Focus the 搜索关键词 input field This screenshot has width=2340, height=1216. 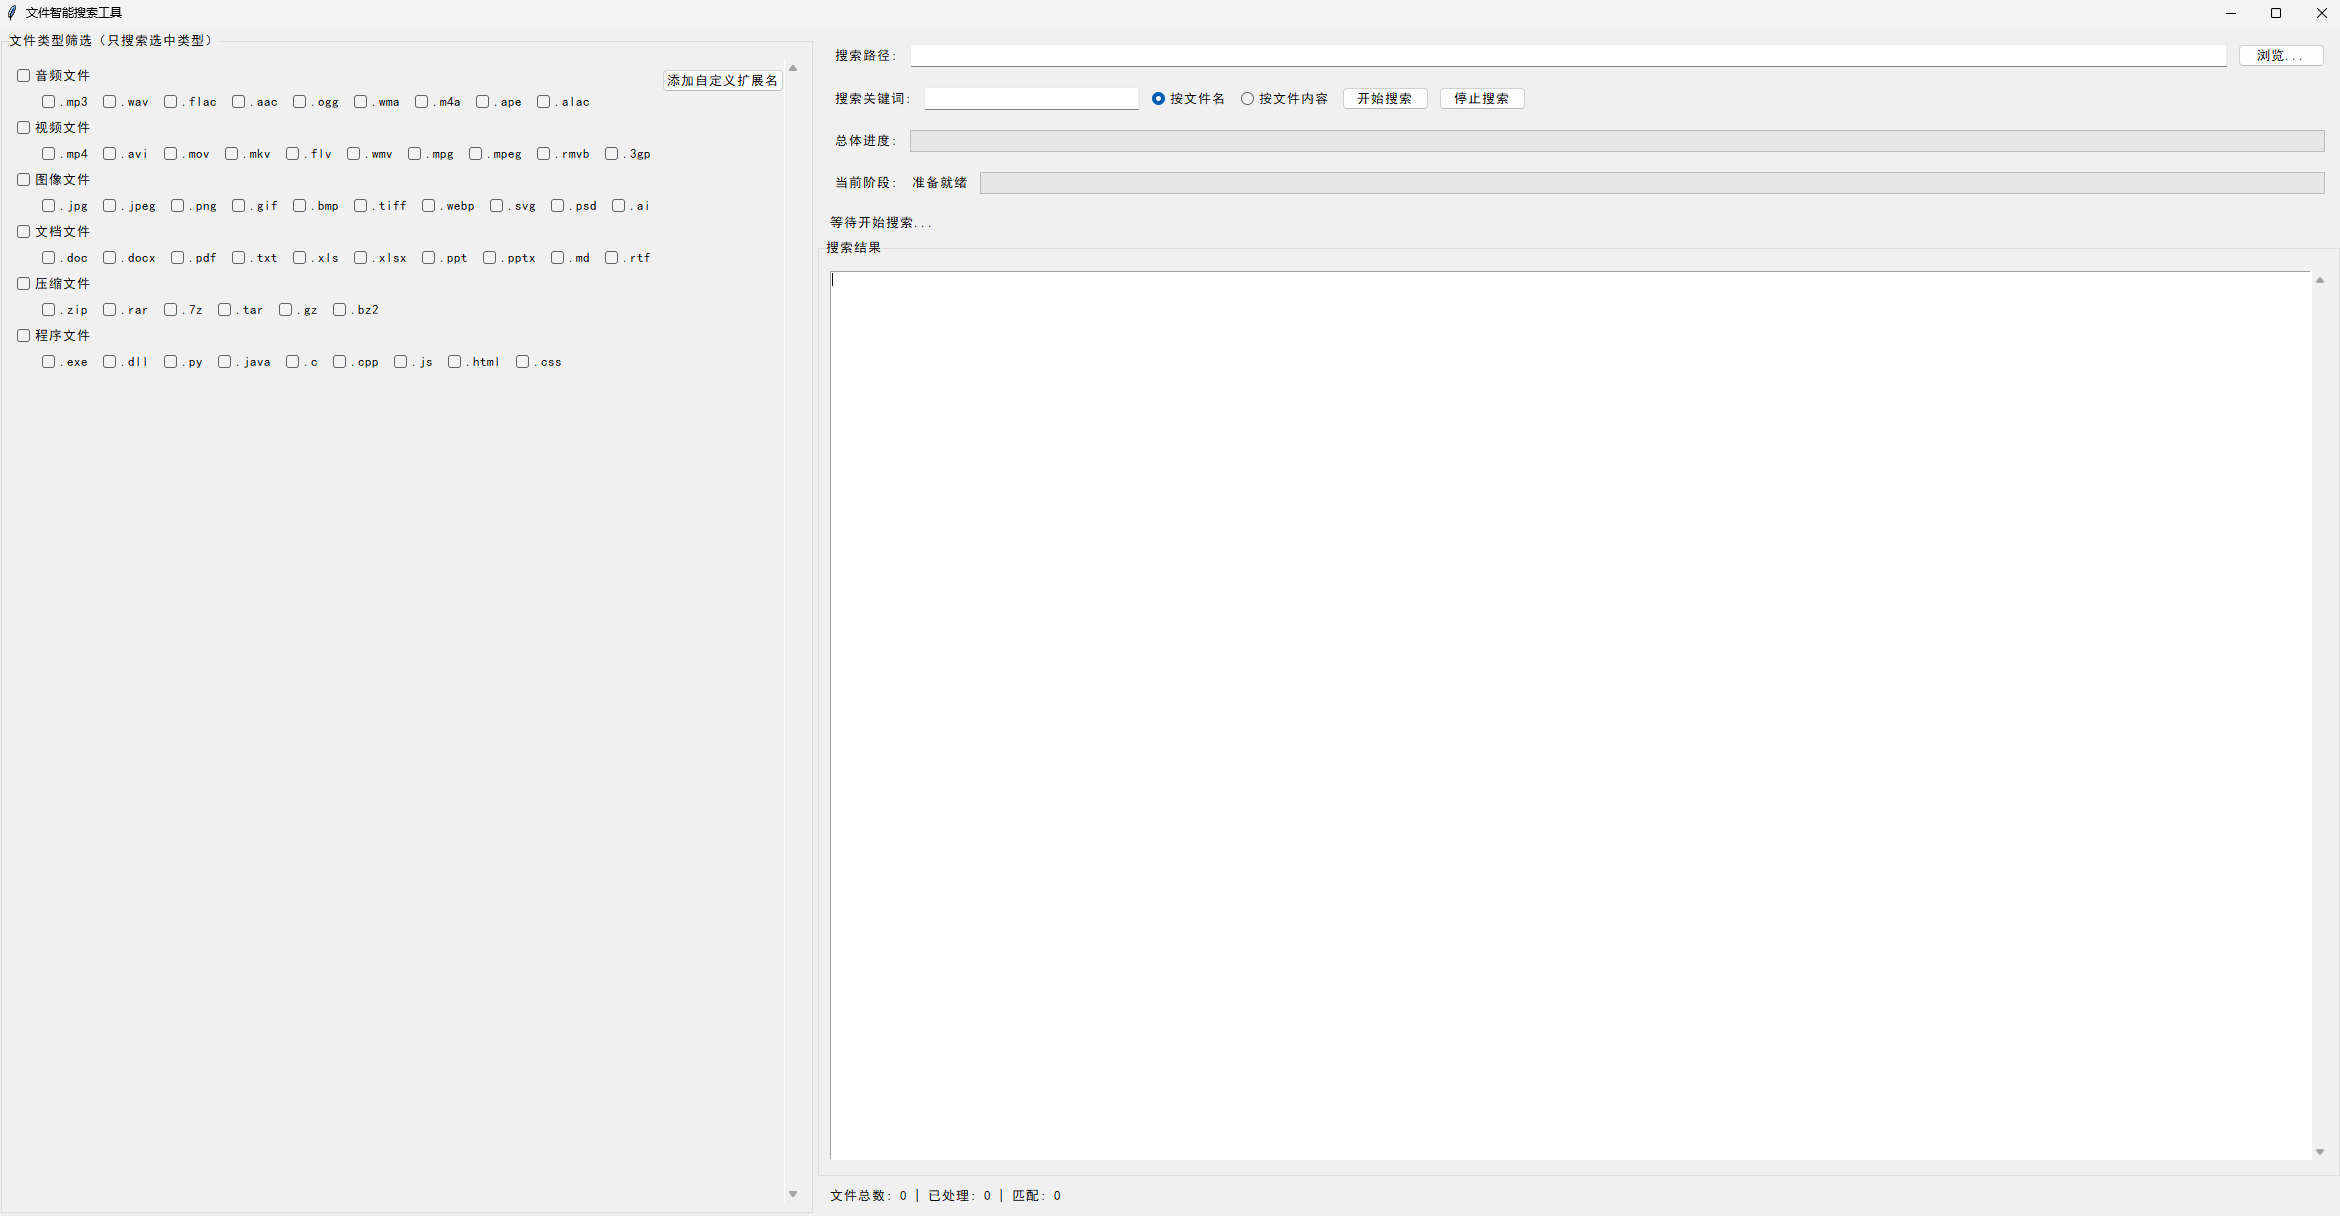tap(1030, 99)
